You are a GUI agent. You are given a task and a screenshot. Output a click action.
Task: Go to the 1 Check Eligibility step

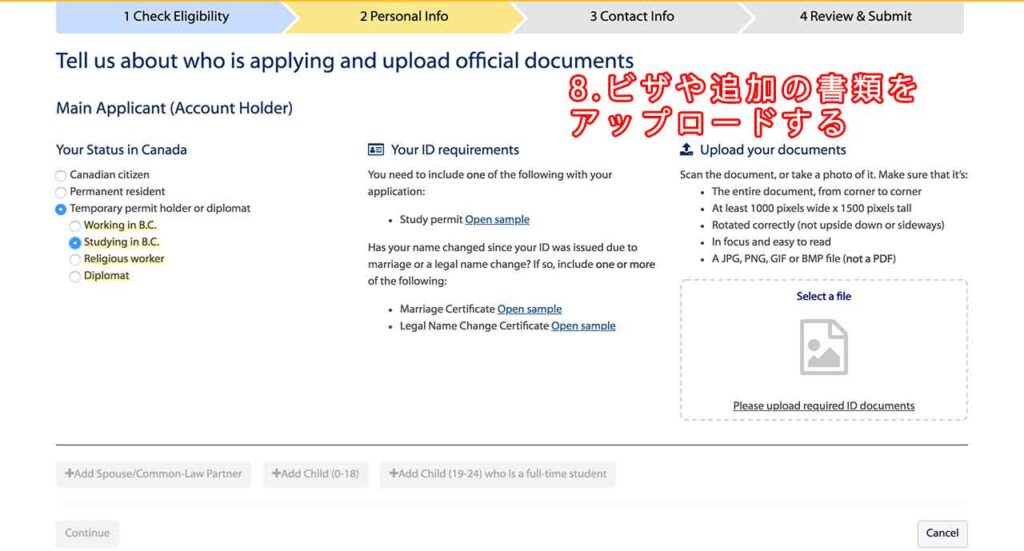tap(175, 16)
